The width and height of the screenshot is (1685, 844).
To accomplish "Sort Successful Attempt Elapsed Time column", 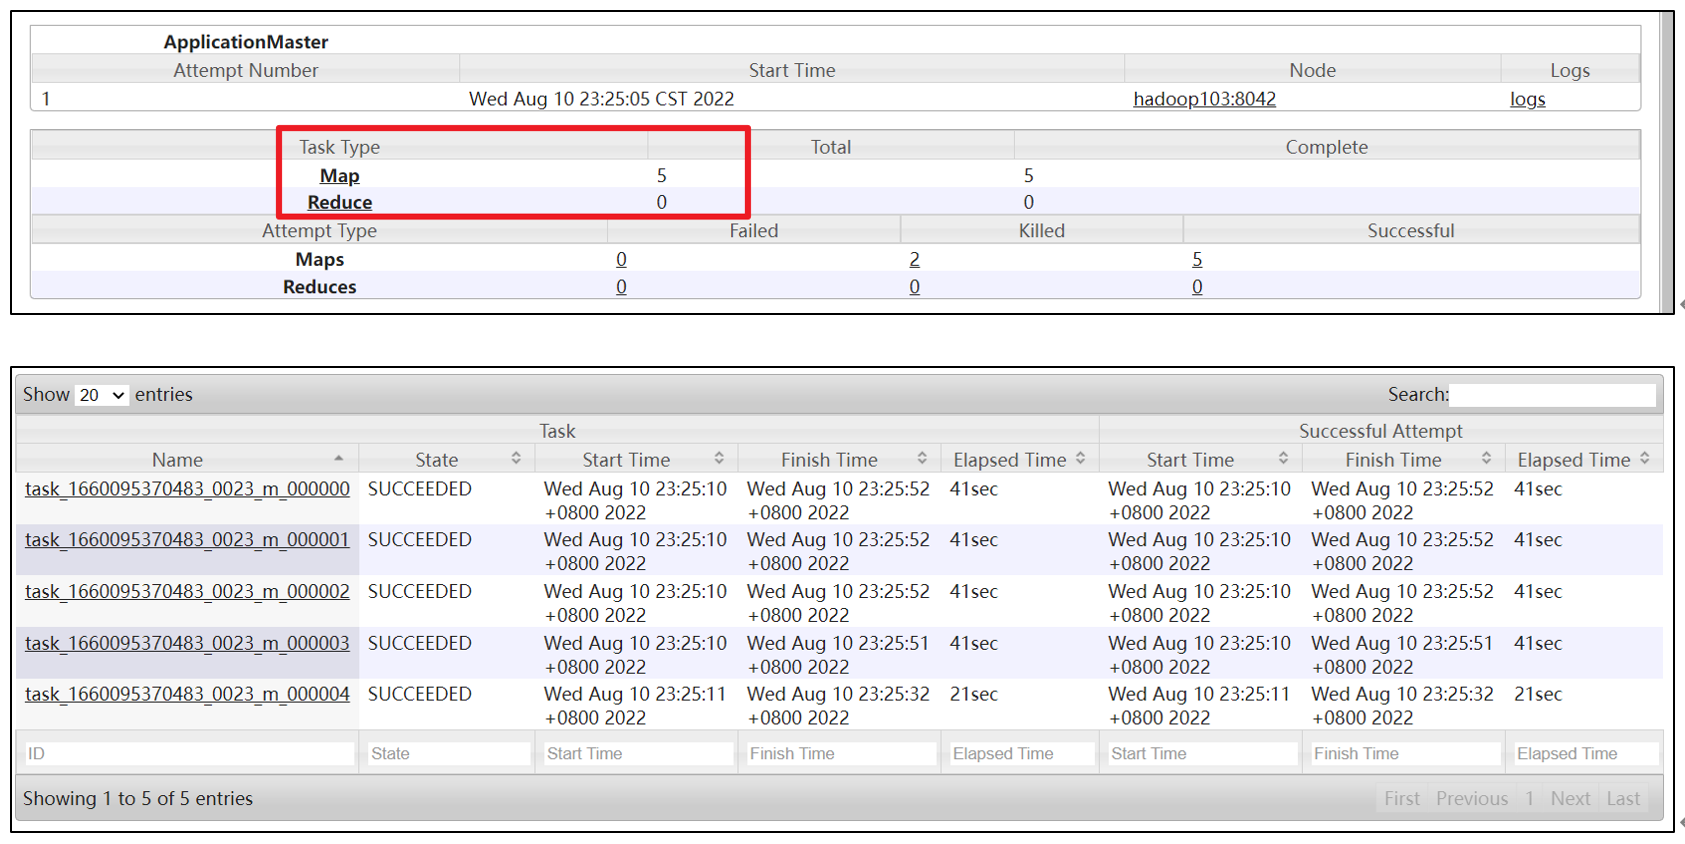I will coord(1645,459).
